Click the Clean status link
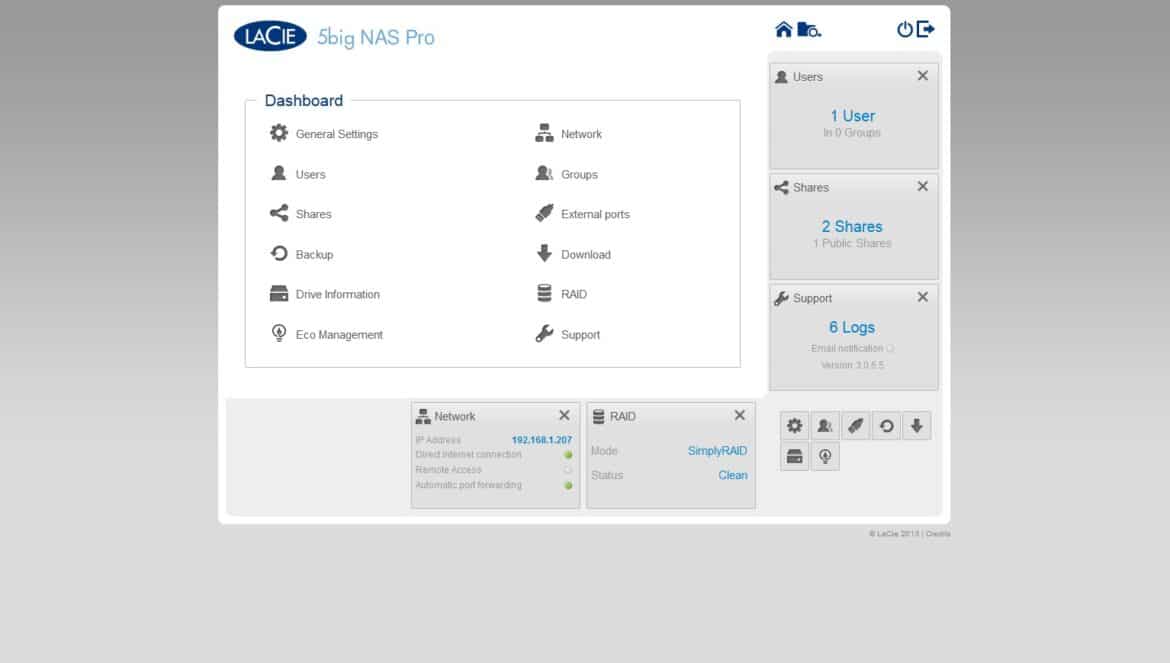This screenshot has height=663, width=1170. click(x=733, y=475)
